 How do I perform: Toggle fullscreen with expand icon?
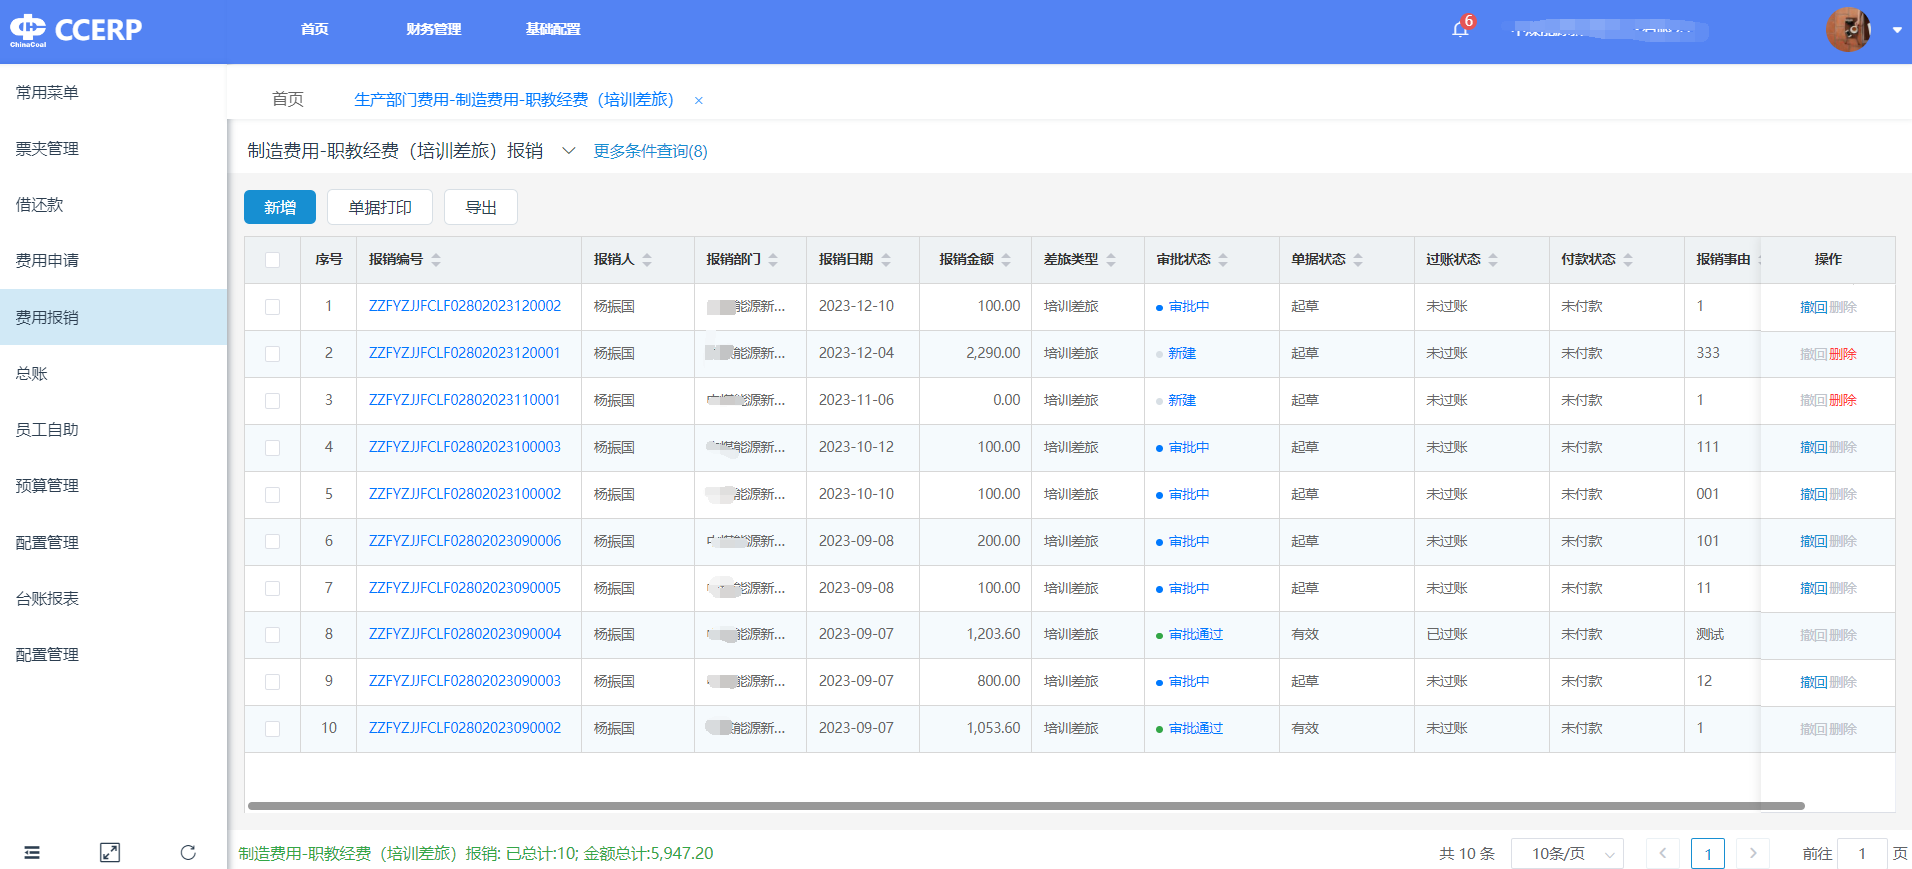[x=110, y=852]
